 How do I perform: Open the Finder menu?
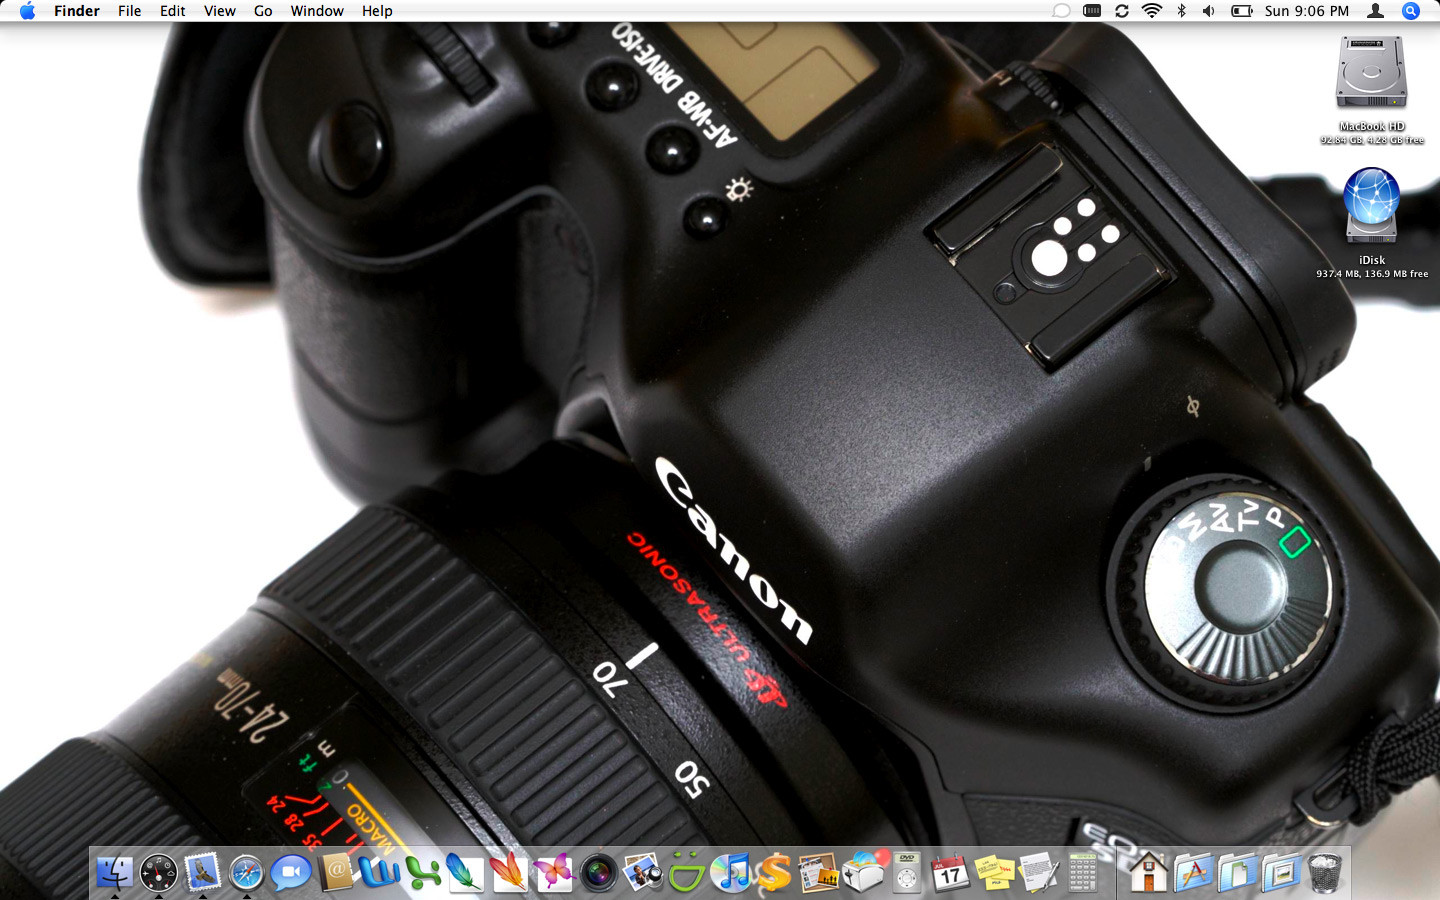click(x=77, y=11)
